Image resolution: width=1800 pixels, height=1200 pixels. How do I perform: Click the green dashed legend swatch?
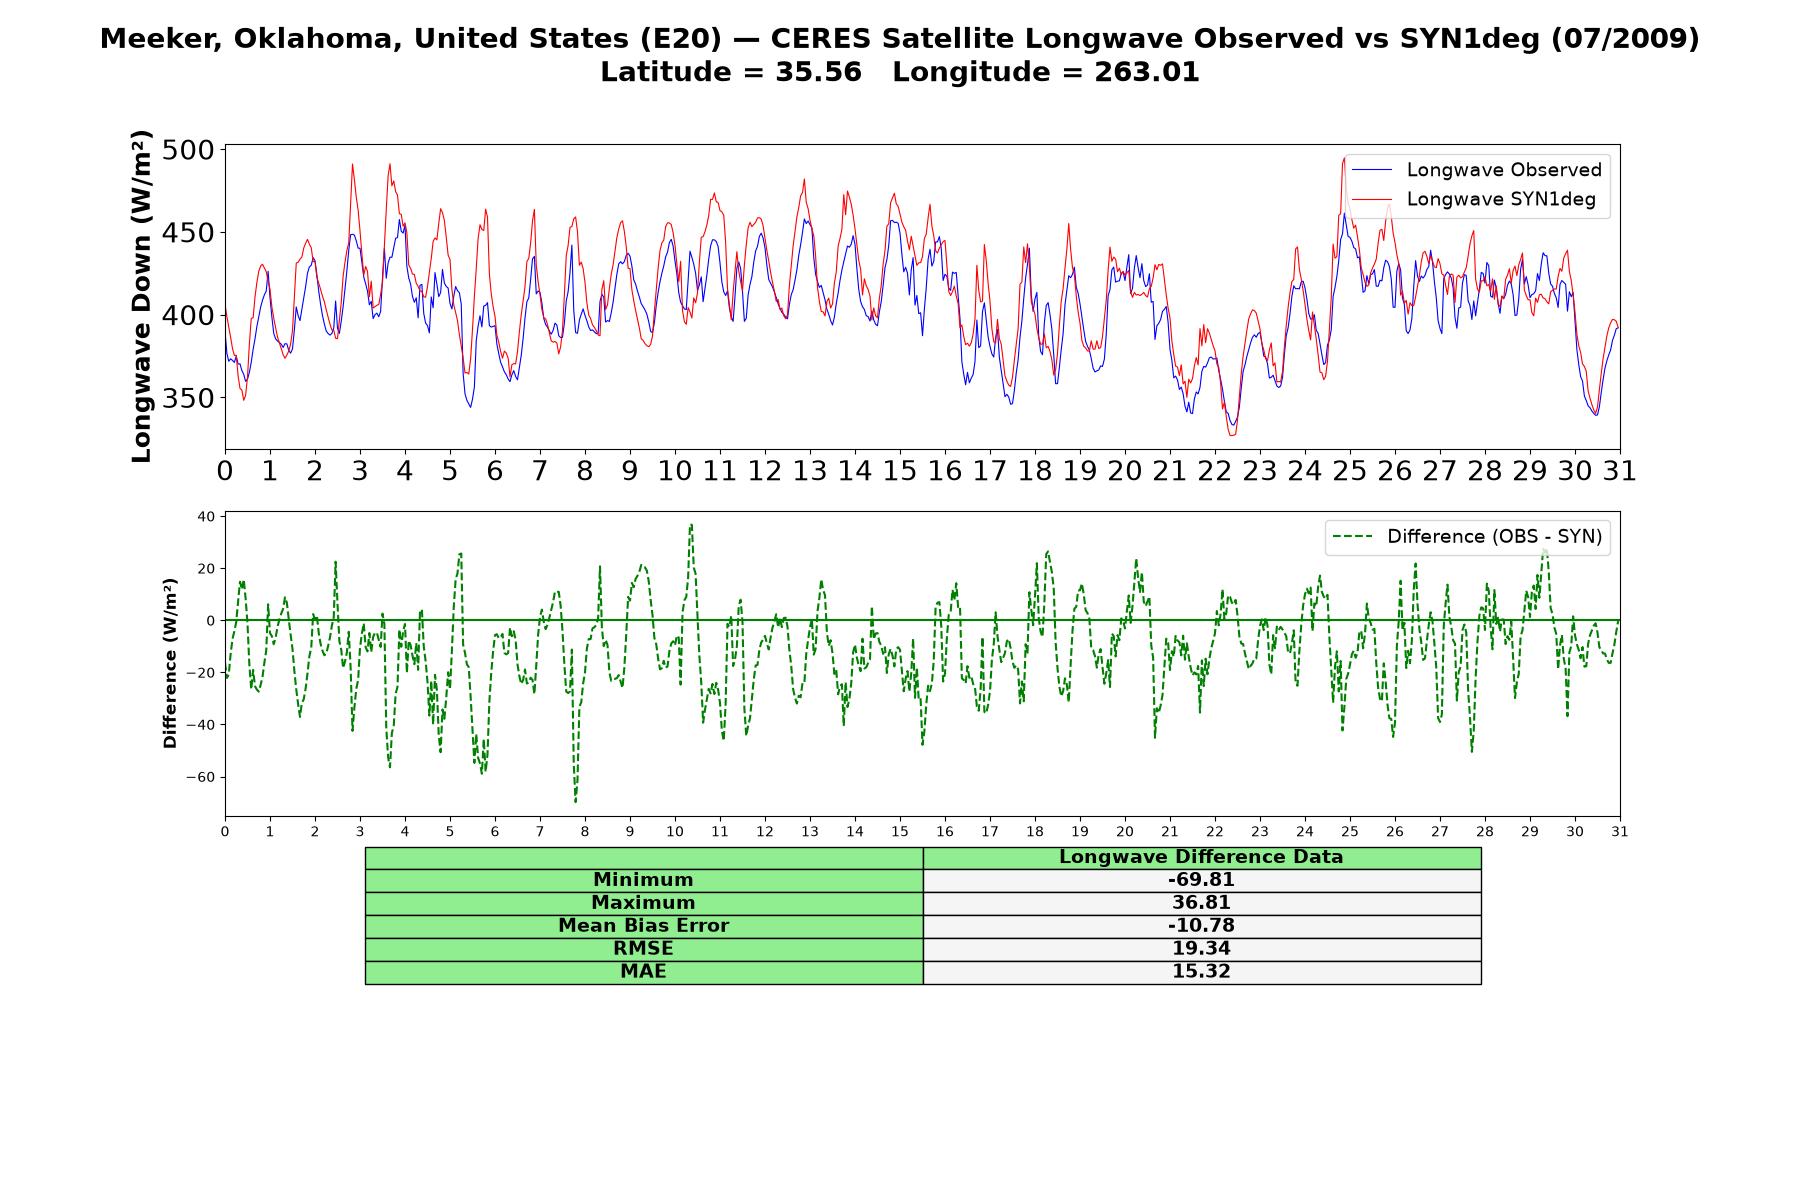pyautogui.click(x=1353, y=537)
